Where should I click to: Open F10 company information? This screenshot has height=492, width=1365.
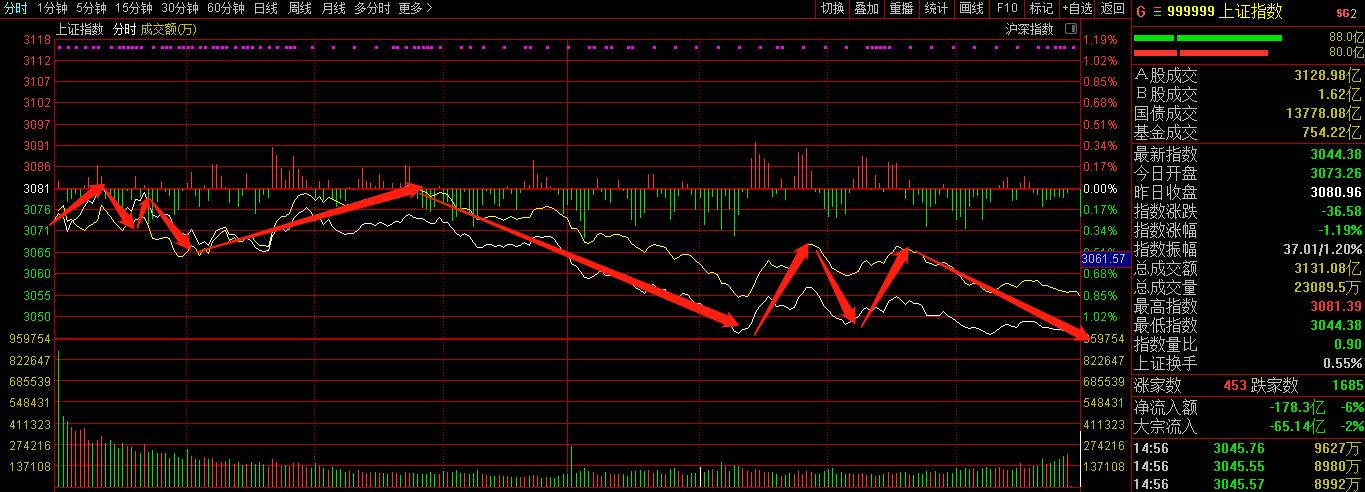tap(1007, 8)
